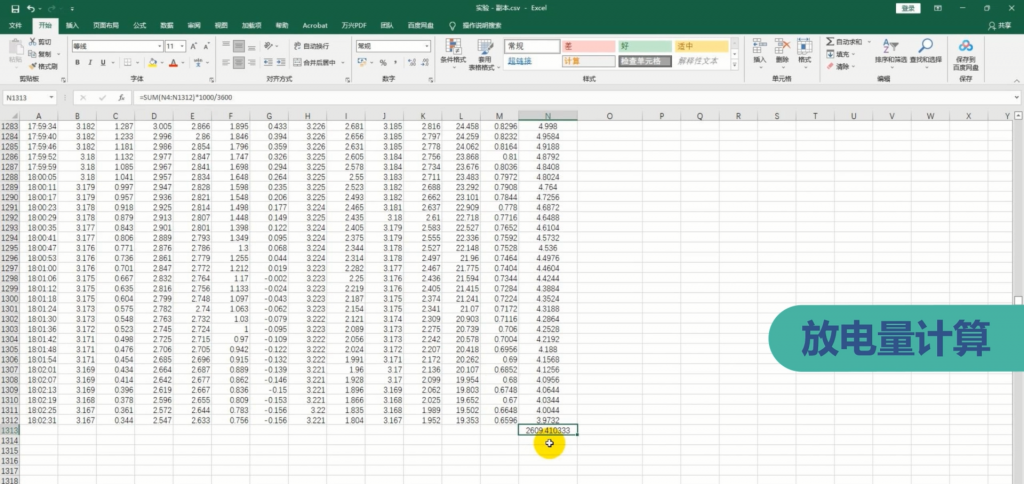Screen dimensions: 1024x484
Task: Toggle Bold formatting
Action: coord(77,63)
